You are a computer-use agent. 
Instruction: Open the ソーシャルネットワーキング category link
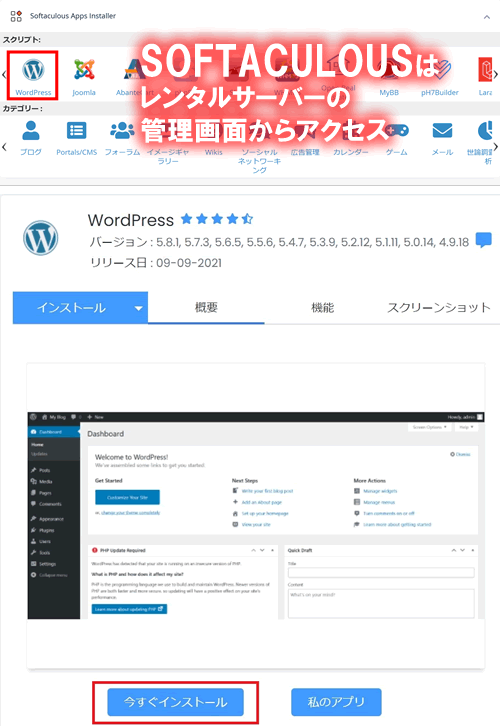point(259,161)
